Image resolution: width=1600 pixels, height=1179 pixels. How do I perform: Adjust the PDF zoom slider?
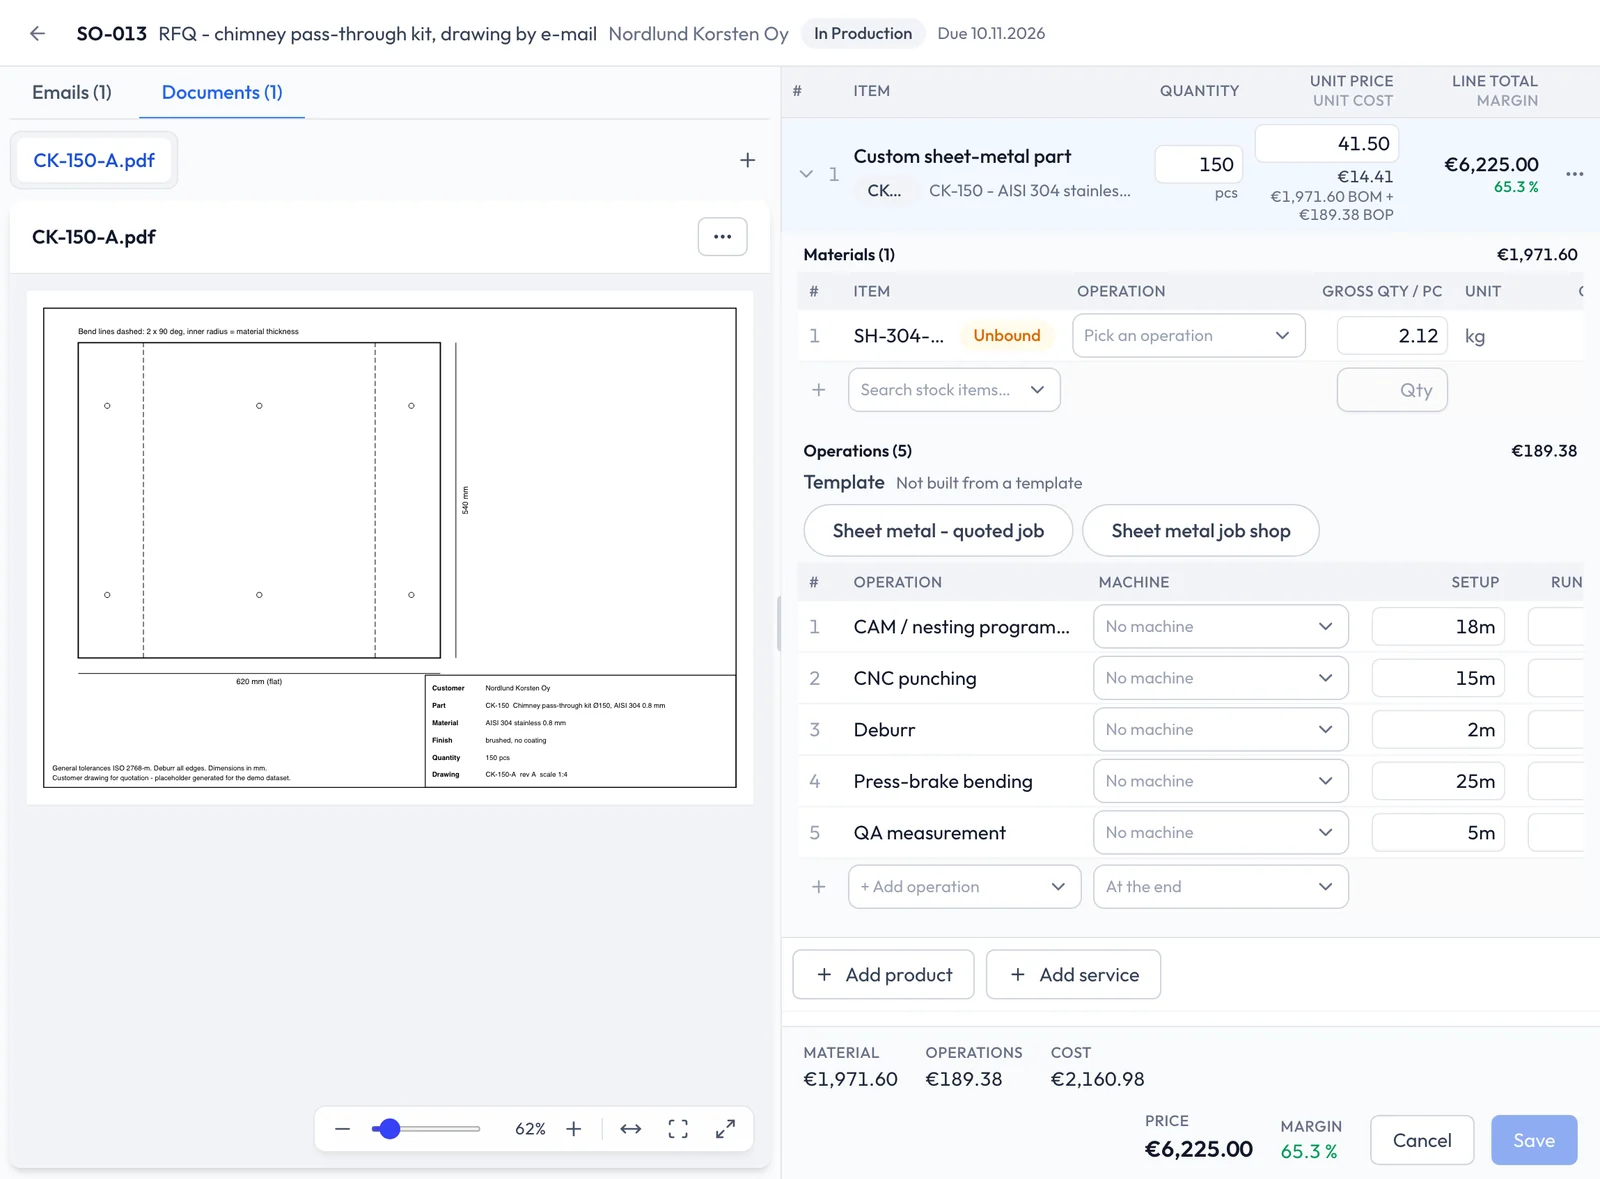(x=390, y=1129)
